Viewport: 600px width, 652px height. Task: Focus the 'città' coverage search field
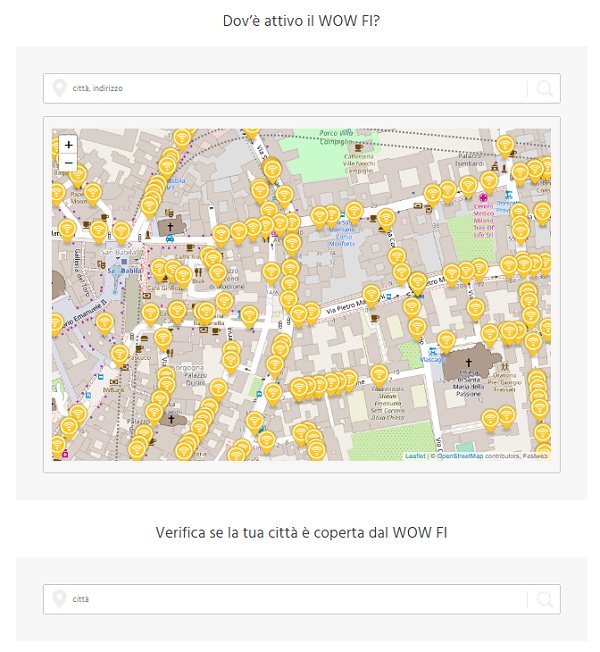[x=301, y=599]
